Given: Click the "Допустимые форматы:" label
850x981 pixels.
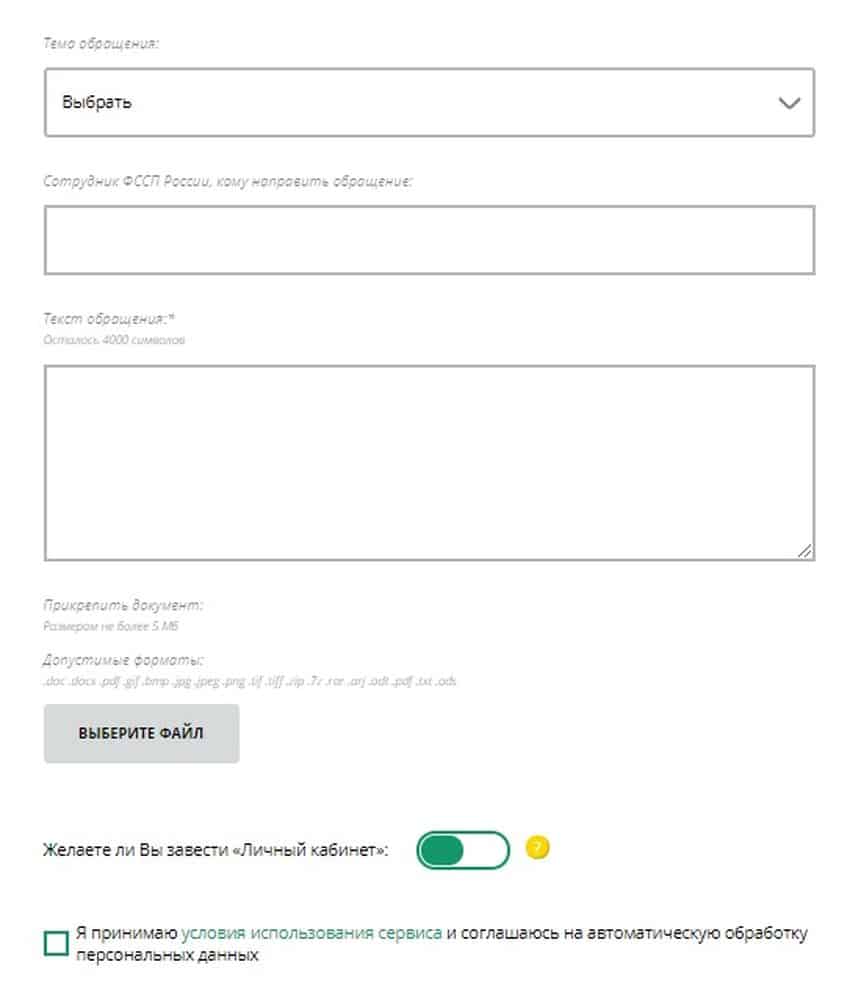Looking at the screenshot, I should click(x=123, y=660).
